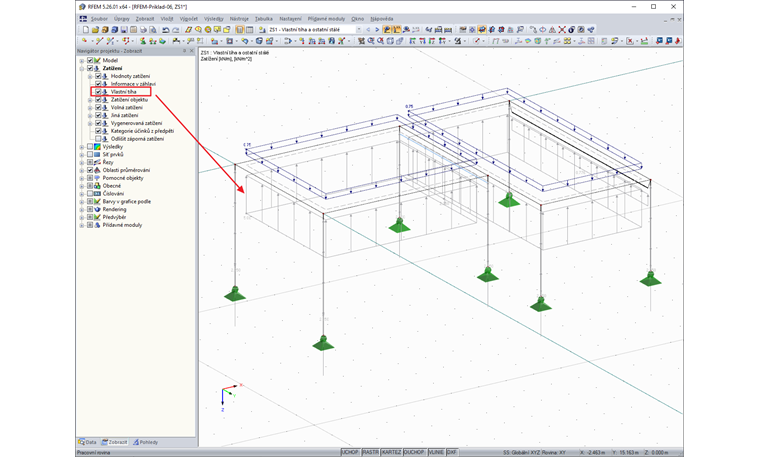Expand the Přídavné moduly tree node

[82, 225]
